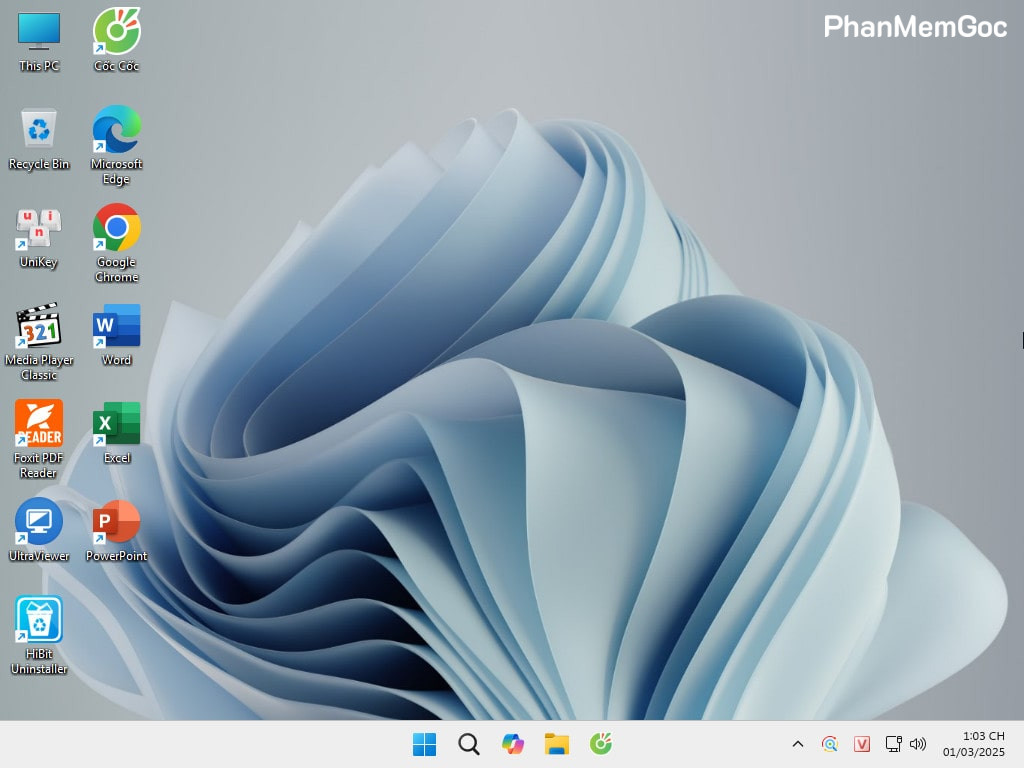Image resolution: width=1024 pixels, height=768 pixels.
Task: Click the Start button on the taskbar
Action: [x=424, y=744]
